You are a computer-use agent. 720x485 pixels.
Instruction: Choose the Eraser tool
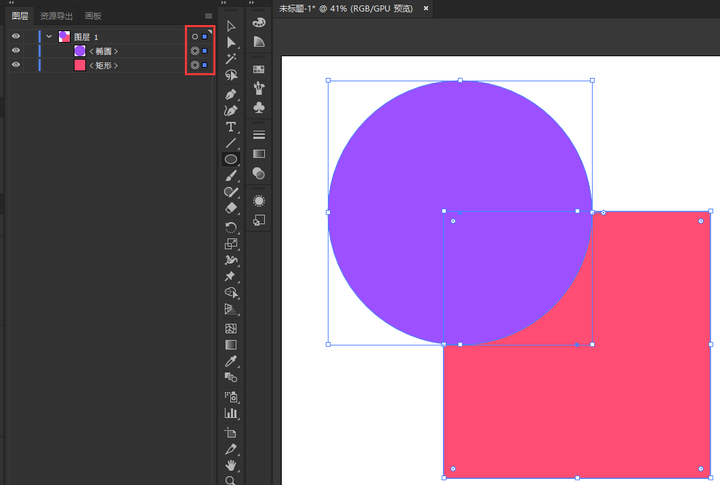pyautogui.click(x=231, y=208)
